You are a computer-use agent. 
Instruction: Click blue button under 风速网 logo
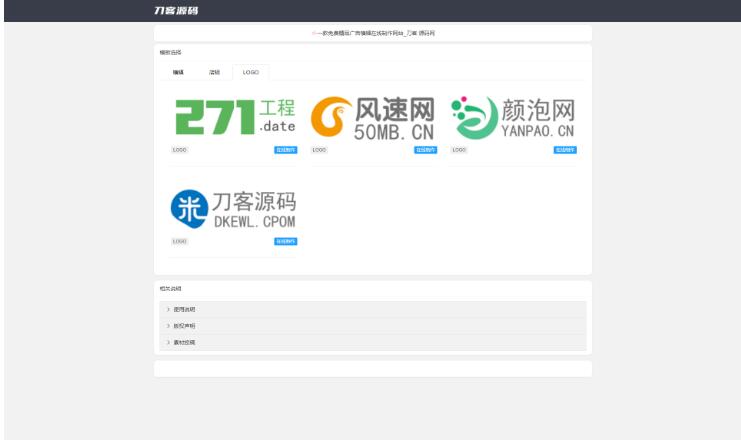tap(425, 150)
